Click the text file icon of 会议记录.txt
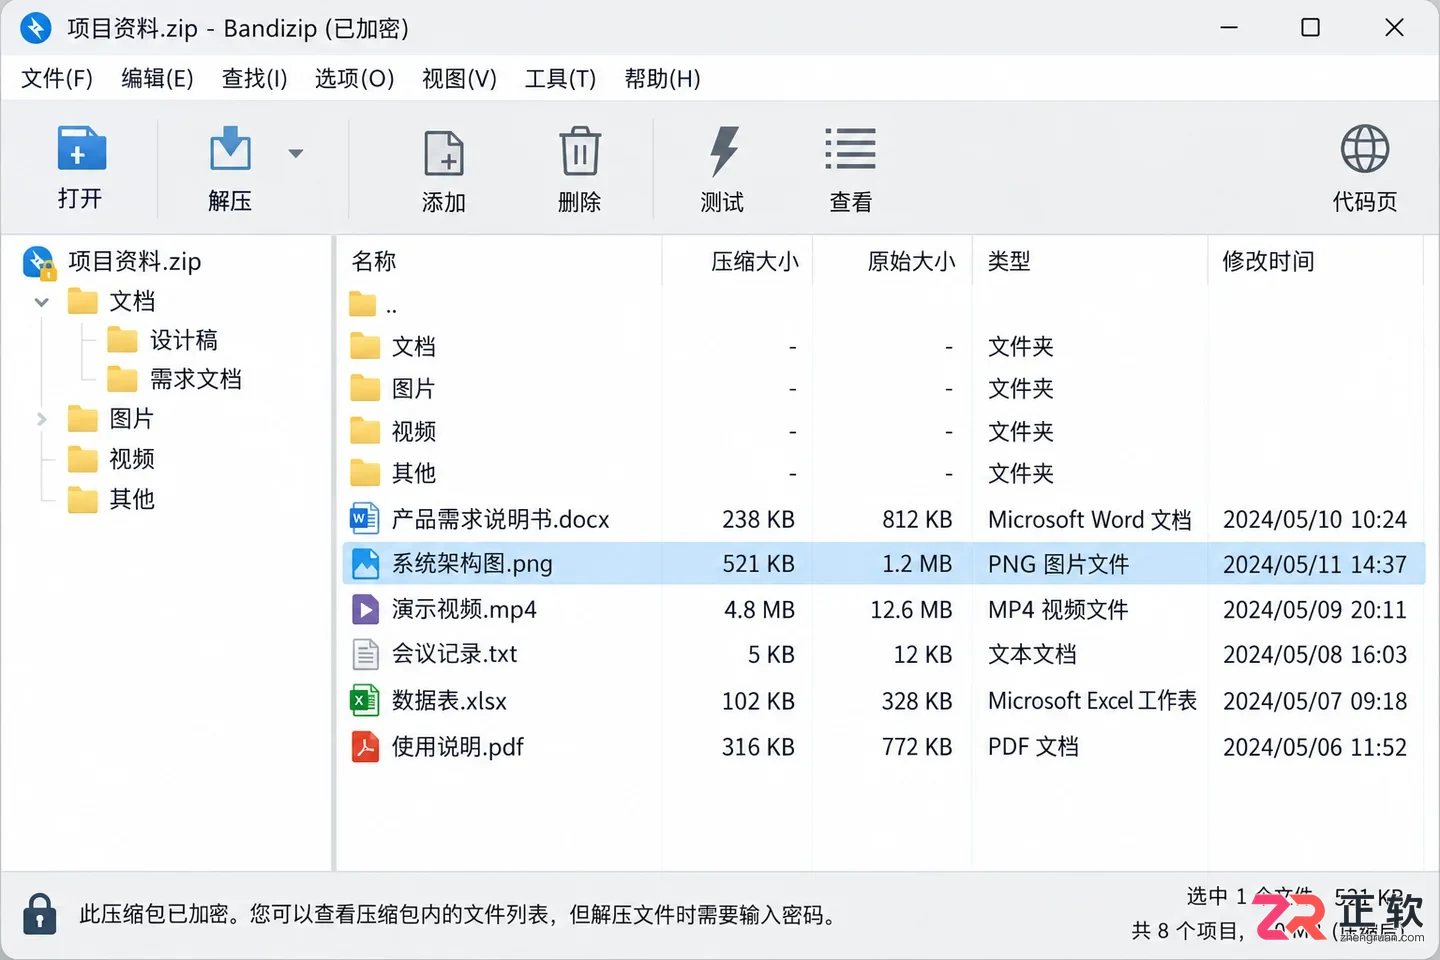 365,654
